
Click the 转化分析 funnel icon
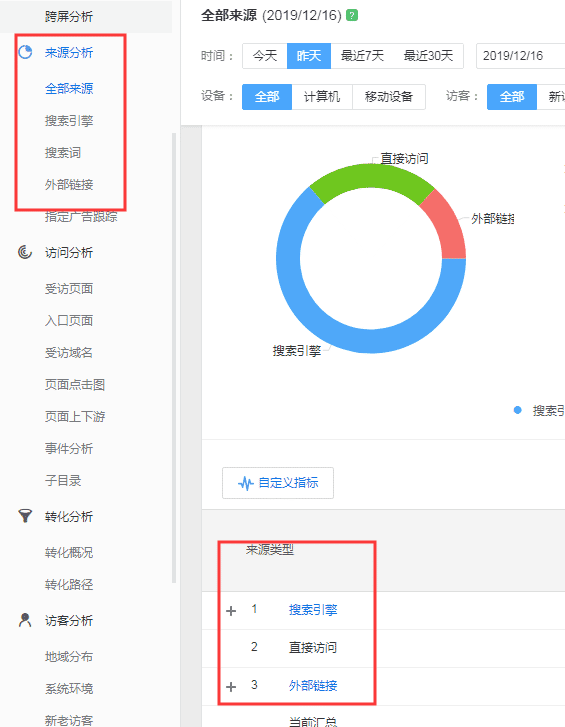[x=25, y=516]
